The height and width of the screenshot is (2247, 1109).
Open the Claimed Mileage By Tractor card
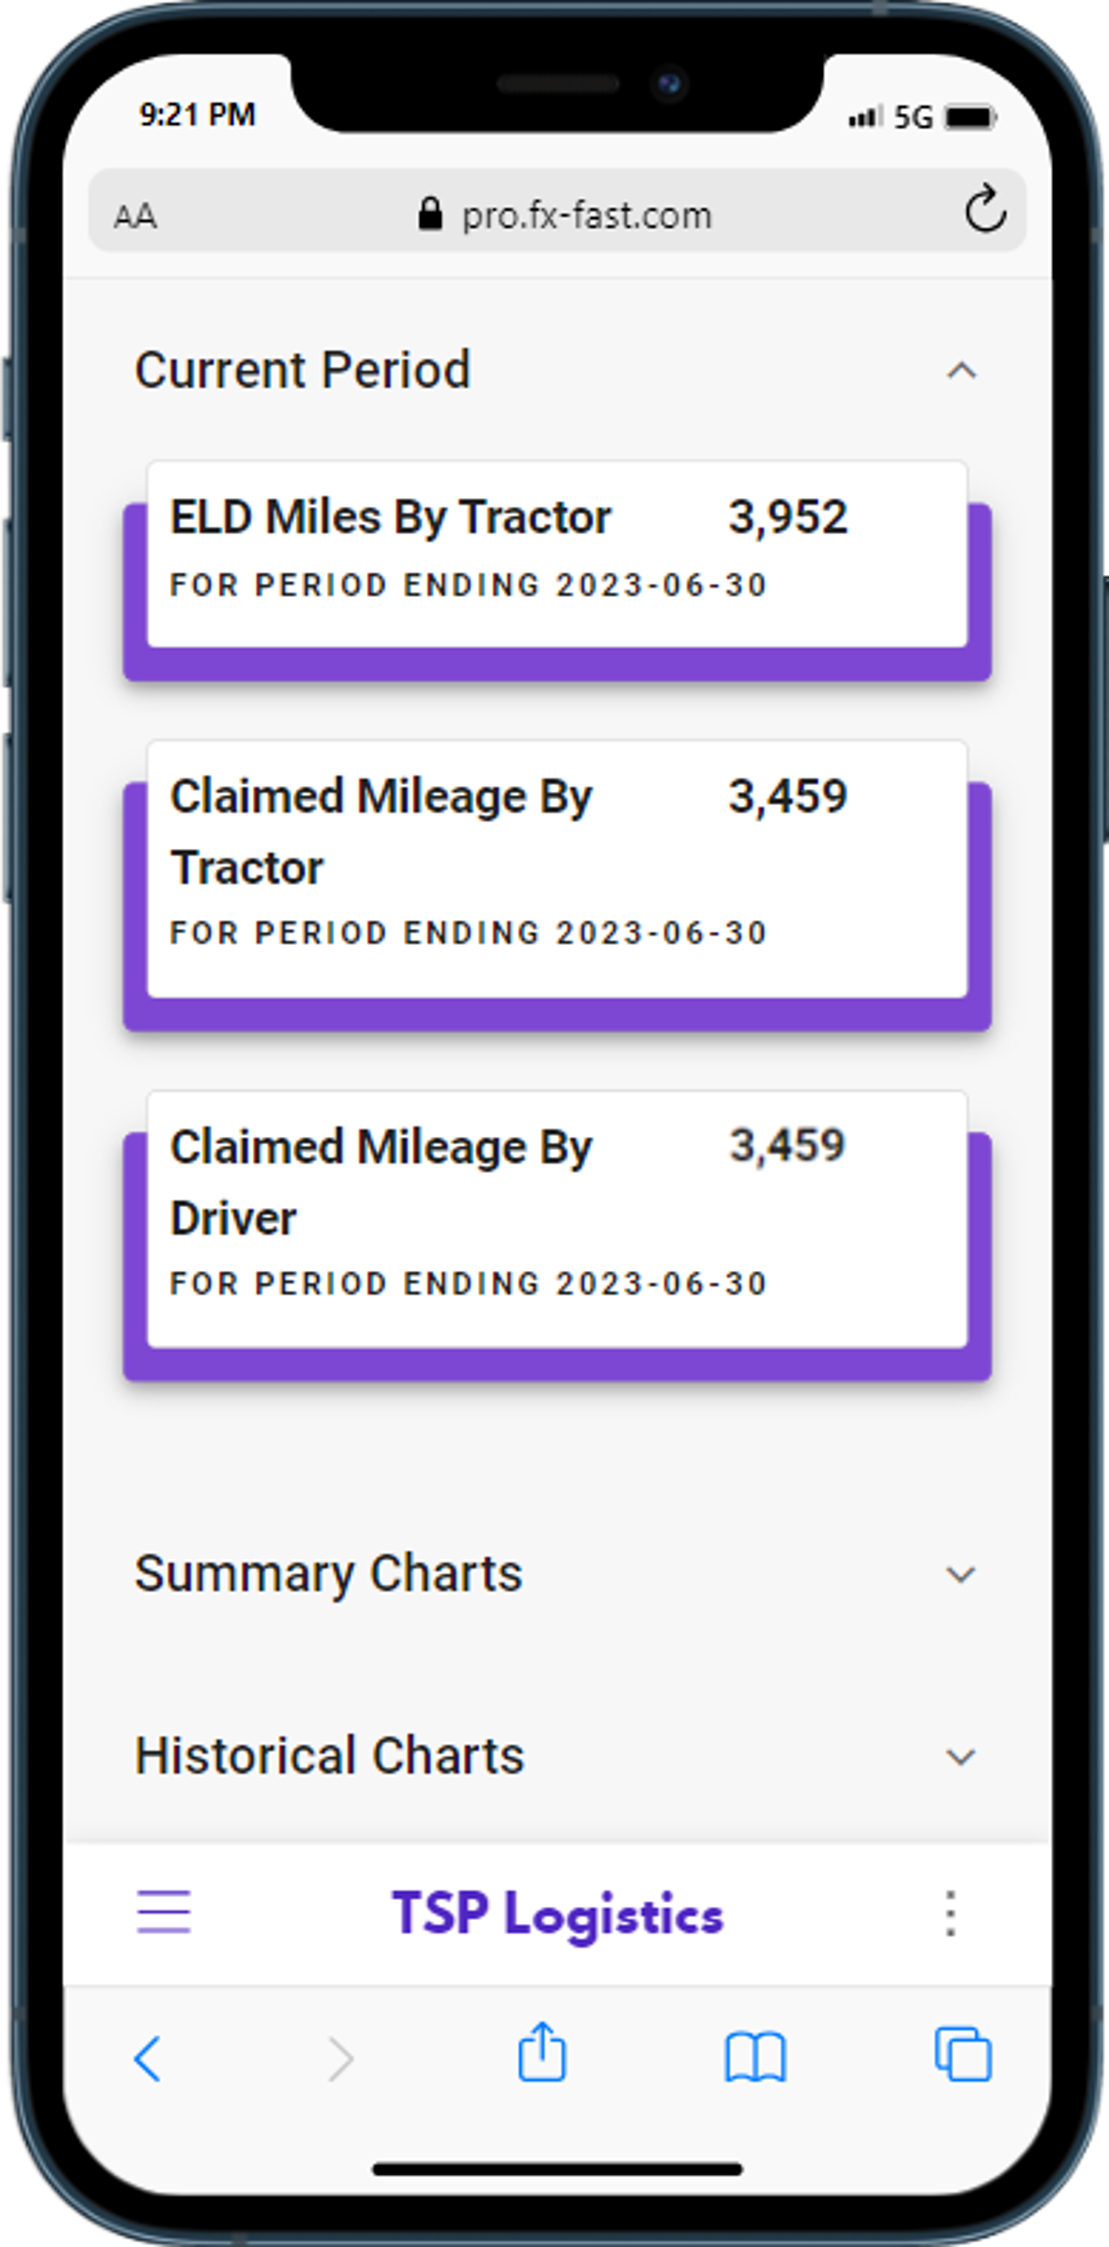click(x=557, y=868)
